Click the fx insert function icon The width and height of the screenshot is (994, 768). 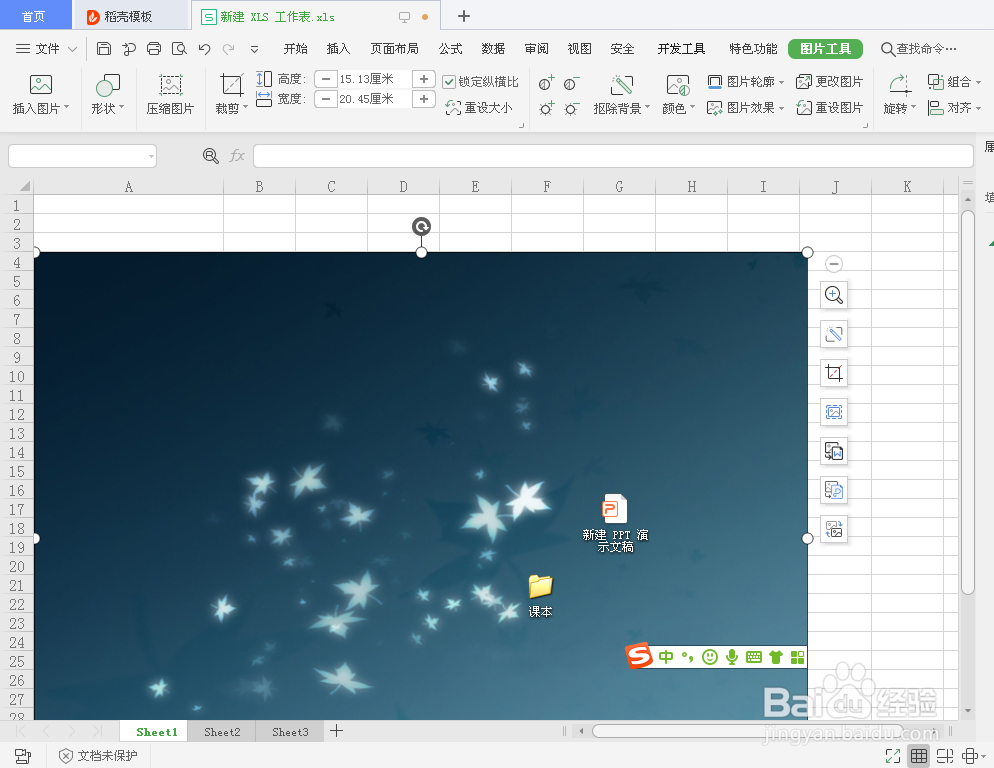(x=237, y=155)
